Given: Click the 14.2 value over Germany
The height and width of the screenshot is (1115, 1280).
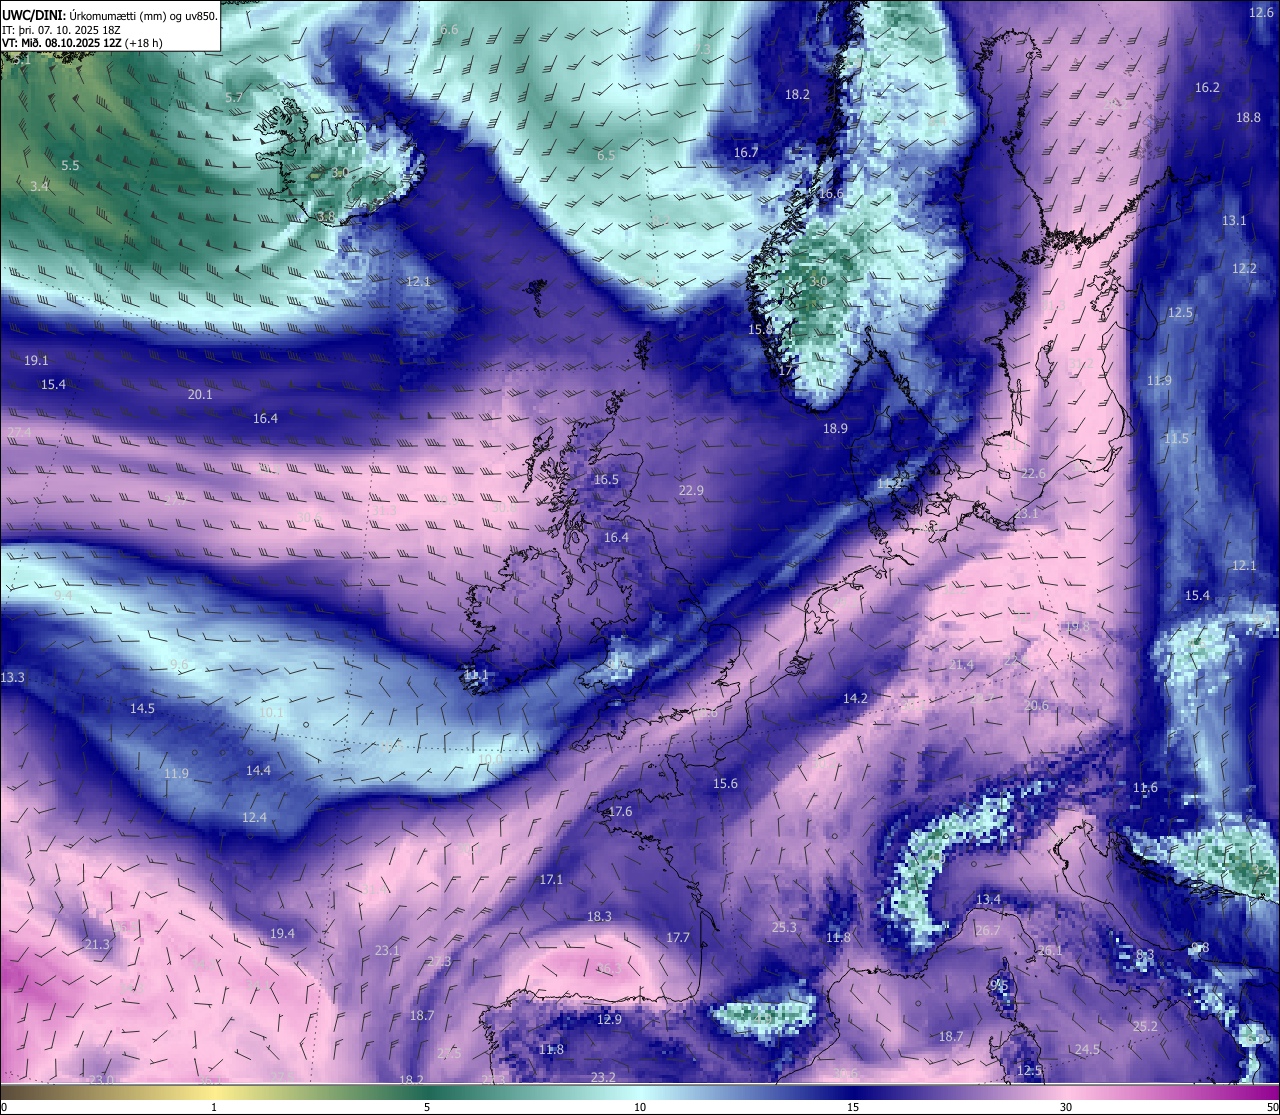Looking at the screenshot, I should coord(855,699).
